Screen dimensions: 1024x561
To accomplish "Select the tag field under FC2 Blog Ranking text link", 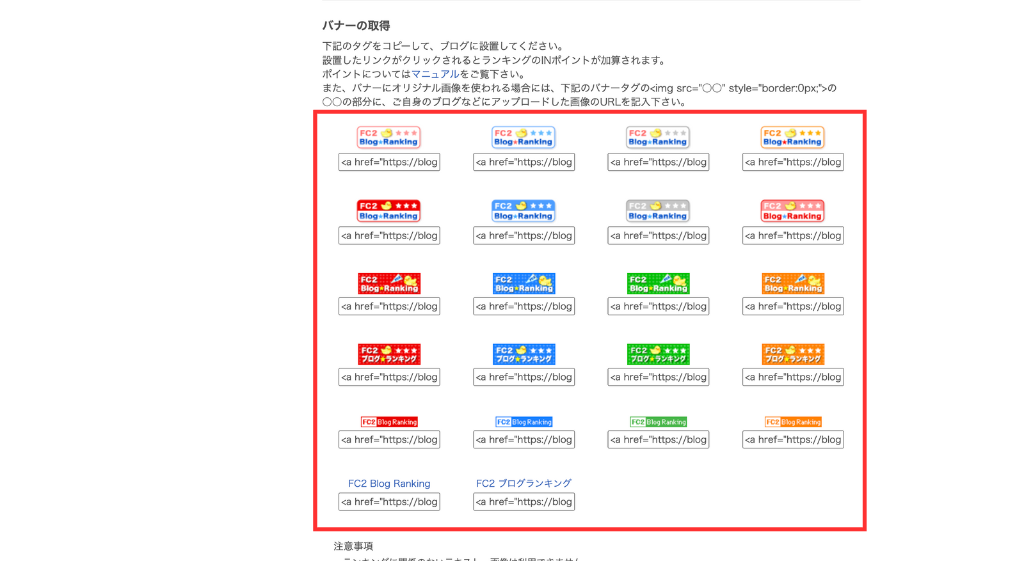I will click(x=389, y=502).
